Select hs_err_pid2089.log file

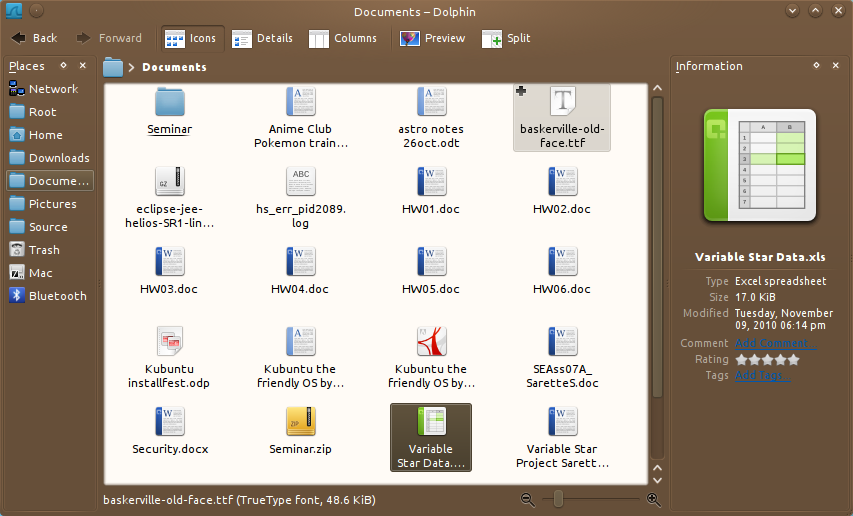(x=300, y=197)
